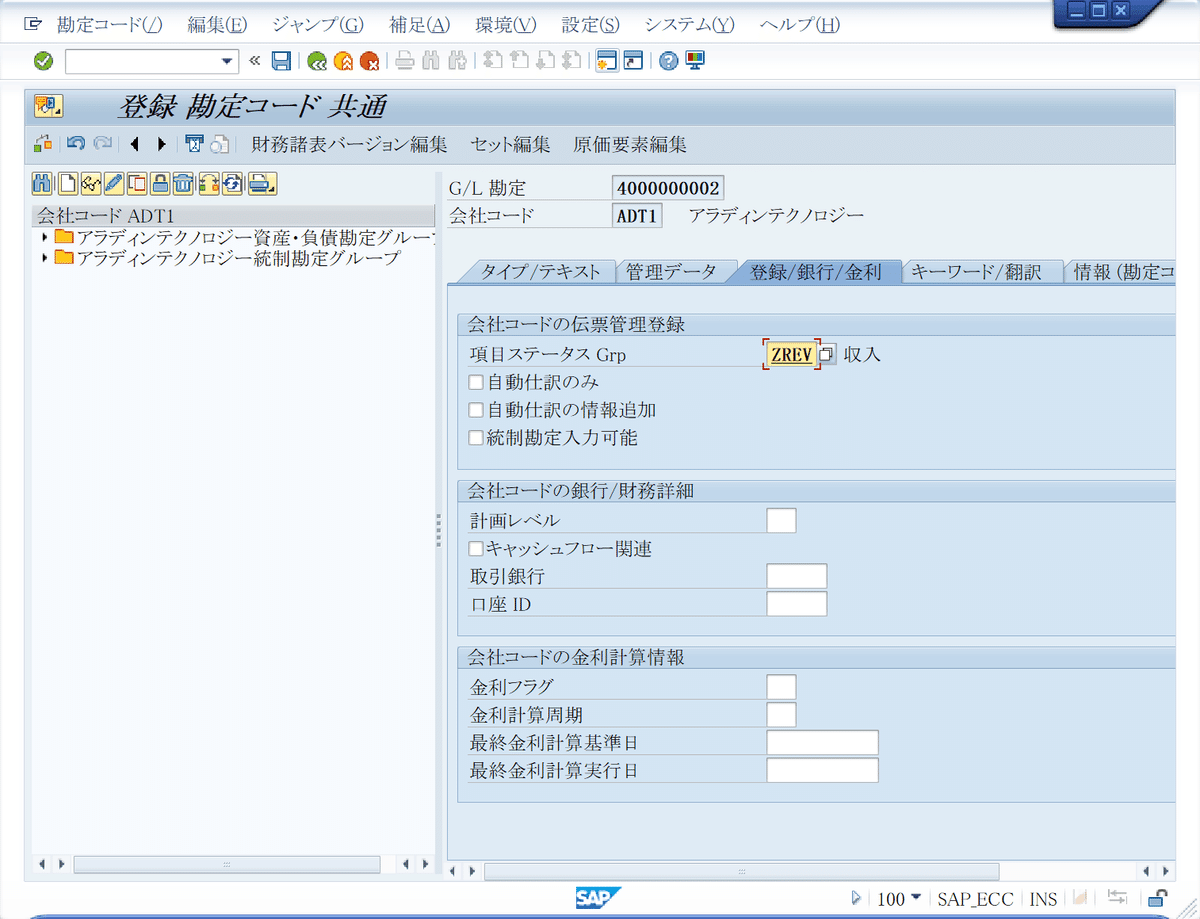Screen dimensions: 1200x919
Task: Select the Find binoculars icon above the tree
Action: pyautogui.click(x=41, y=183)
